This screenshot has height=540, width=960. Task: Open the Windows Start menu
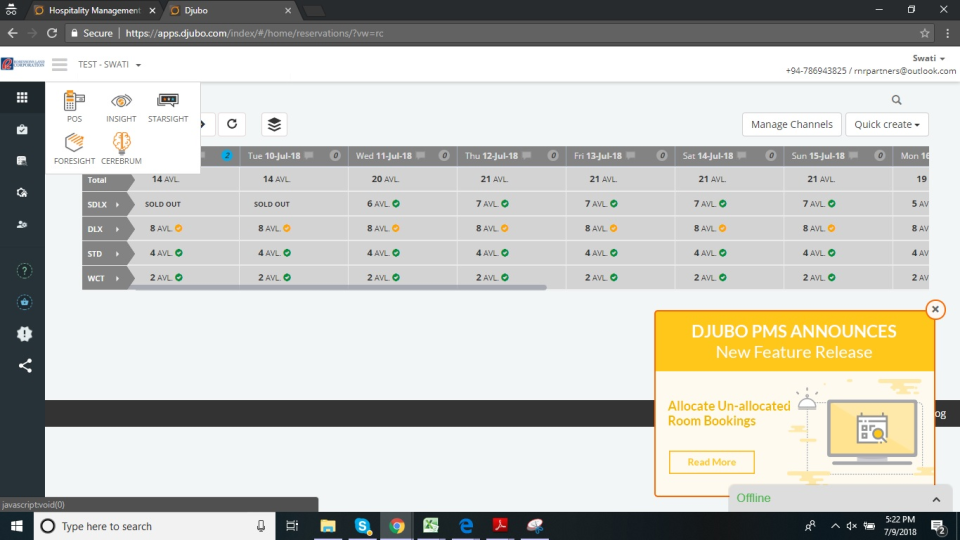17,526
